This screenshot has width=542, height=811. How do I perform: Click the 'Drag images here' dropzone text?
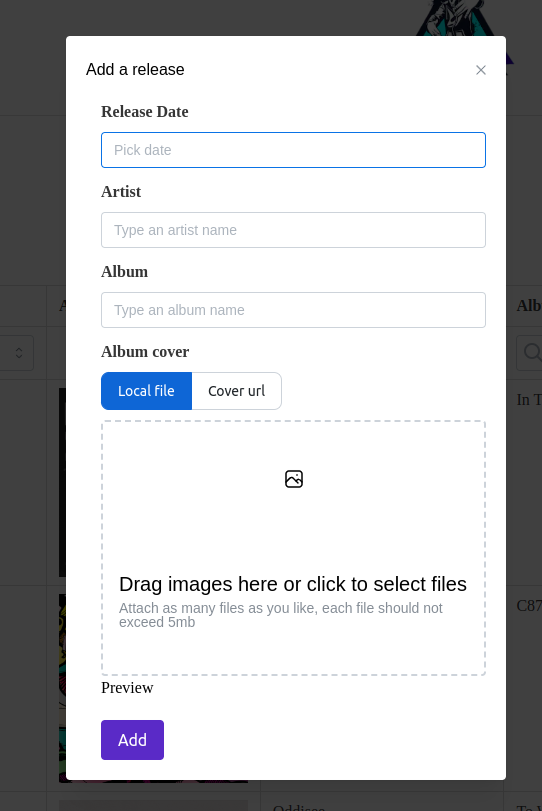293,584
